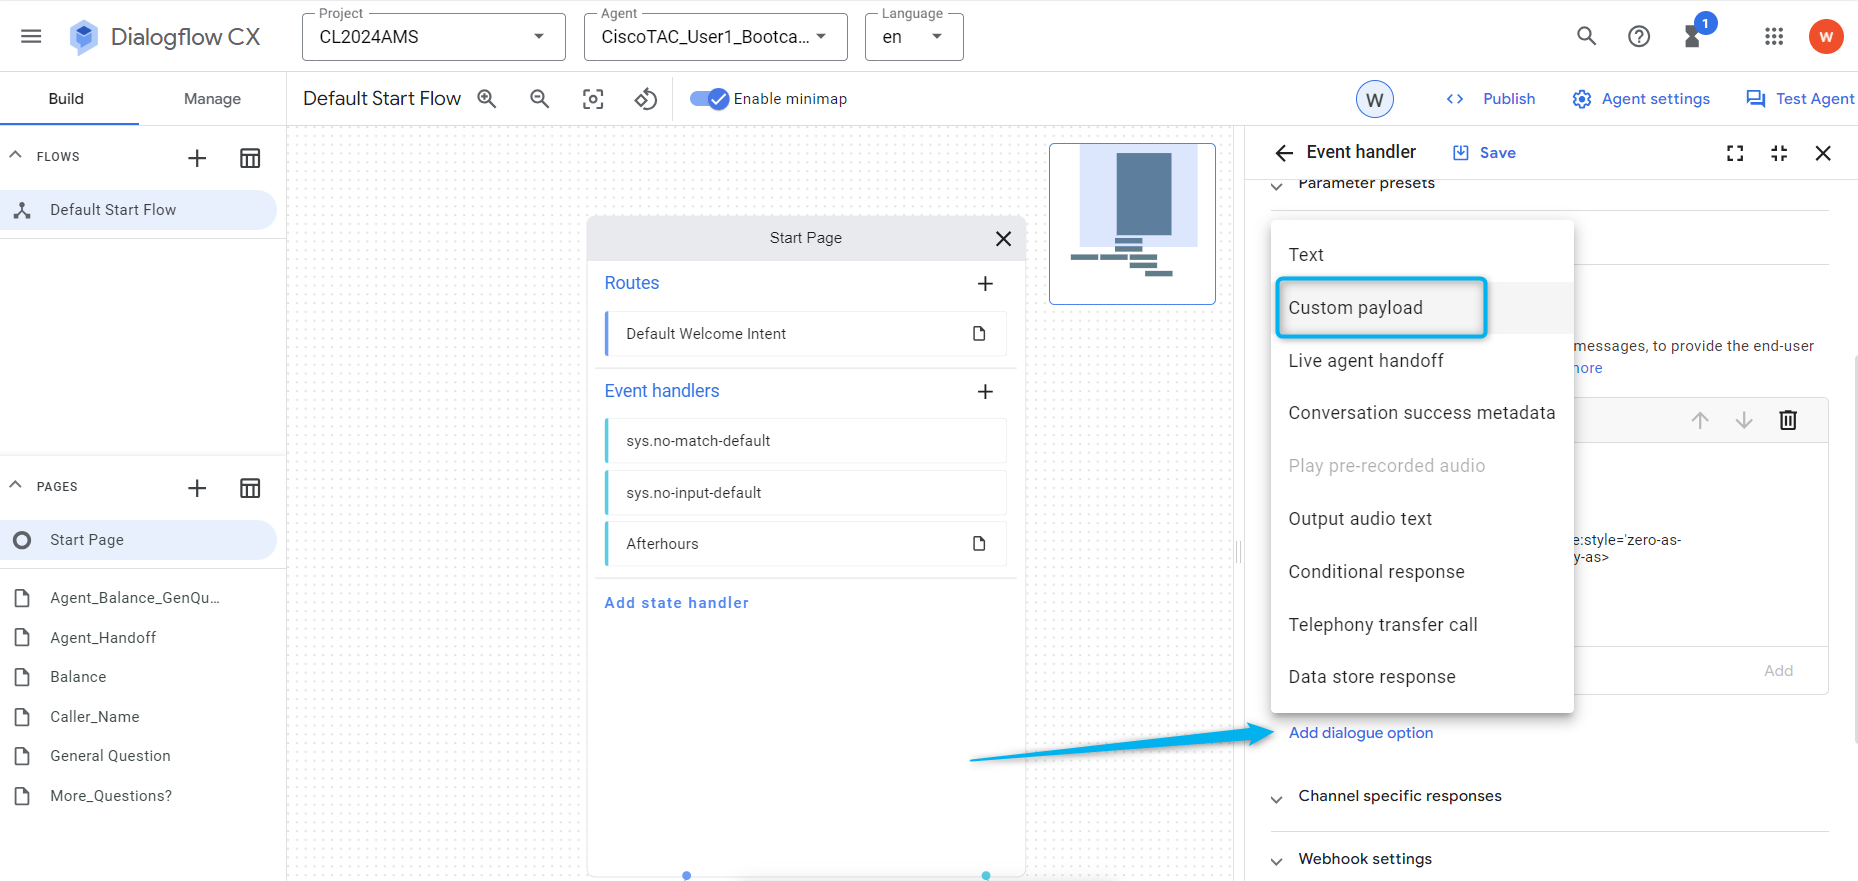Image resolution: width=1858 pixels, height=881 pixels.
Task: Move the response up
Action: (1700, 420)
